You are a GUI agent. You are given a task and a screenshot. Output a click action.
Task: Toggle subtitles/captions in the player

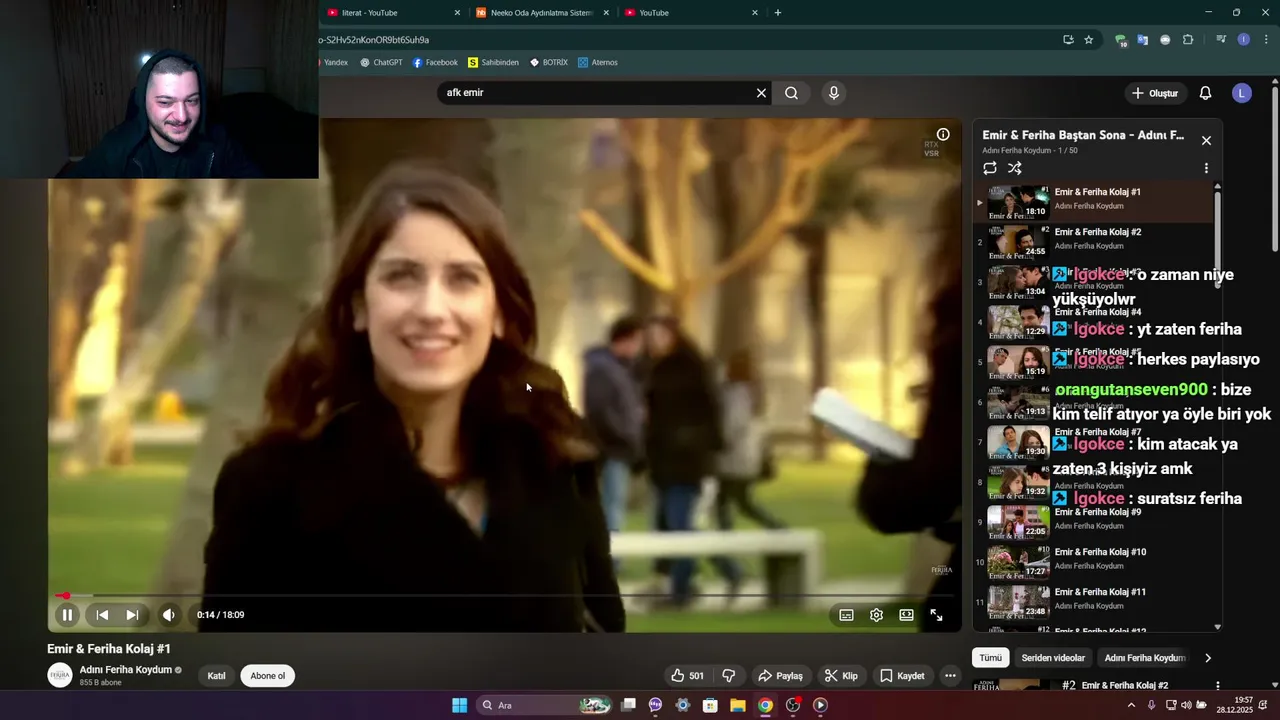846,615
